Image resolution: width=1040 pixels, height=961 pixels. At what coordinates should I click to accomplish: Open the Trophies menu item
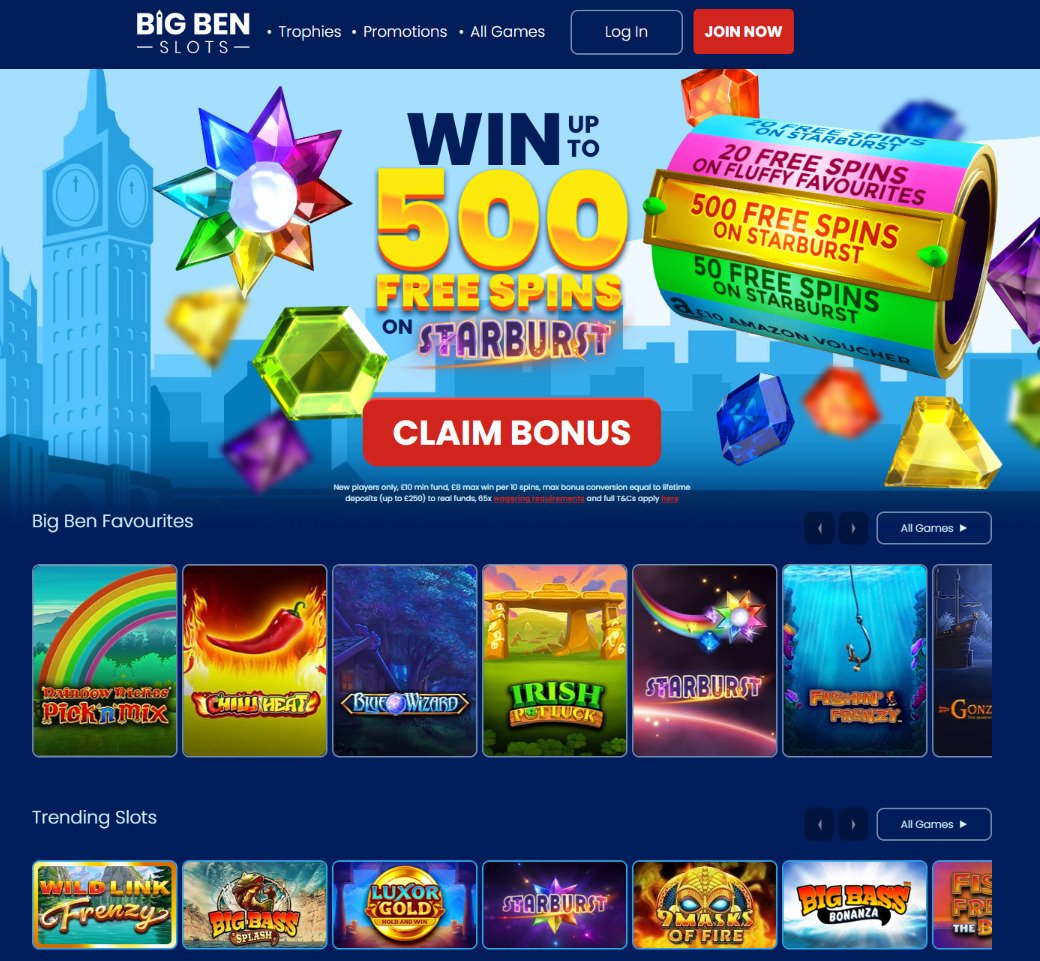(x=309, y=32)
